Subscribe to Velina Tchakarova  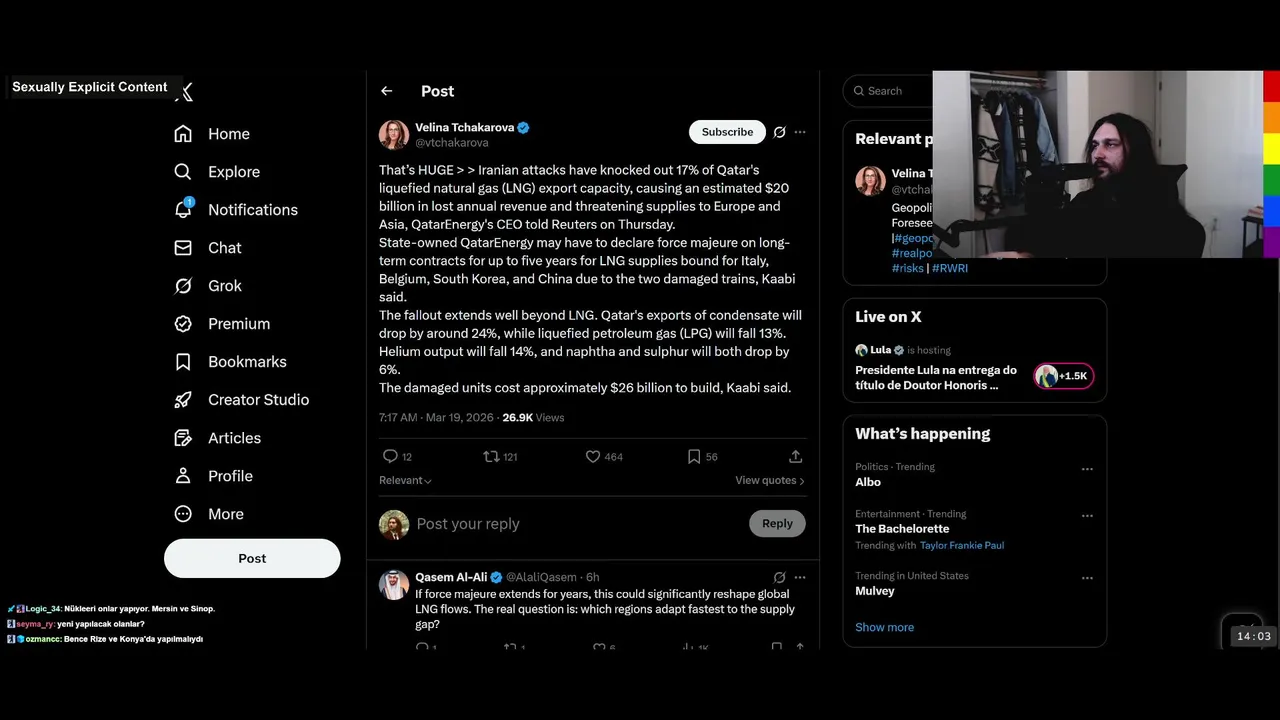[727, 132]
